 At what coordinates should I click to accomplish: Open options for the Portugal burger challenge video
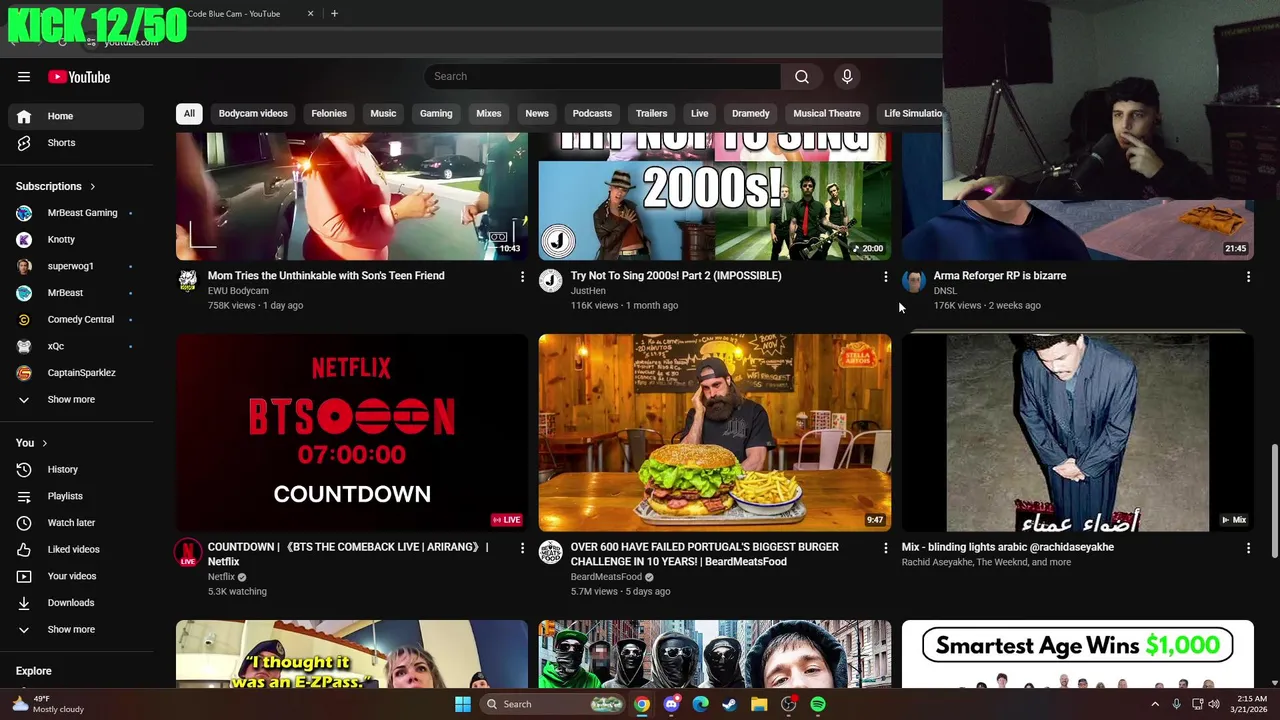pyautogui.click(x=885, y=548)
